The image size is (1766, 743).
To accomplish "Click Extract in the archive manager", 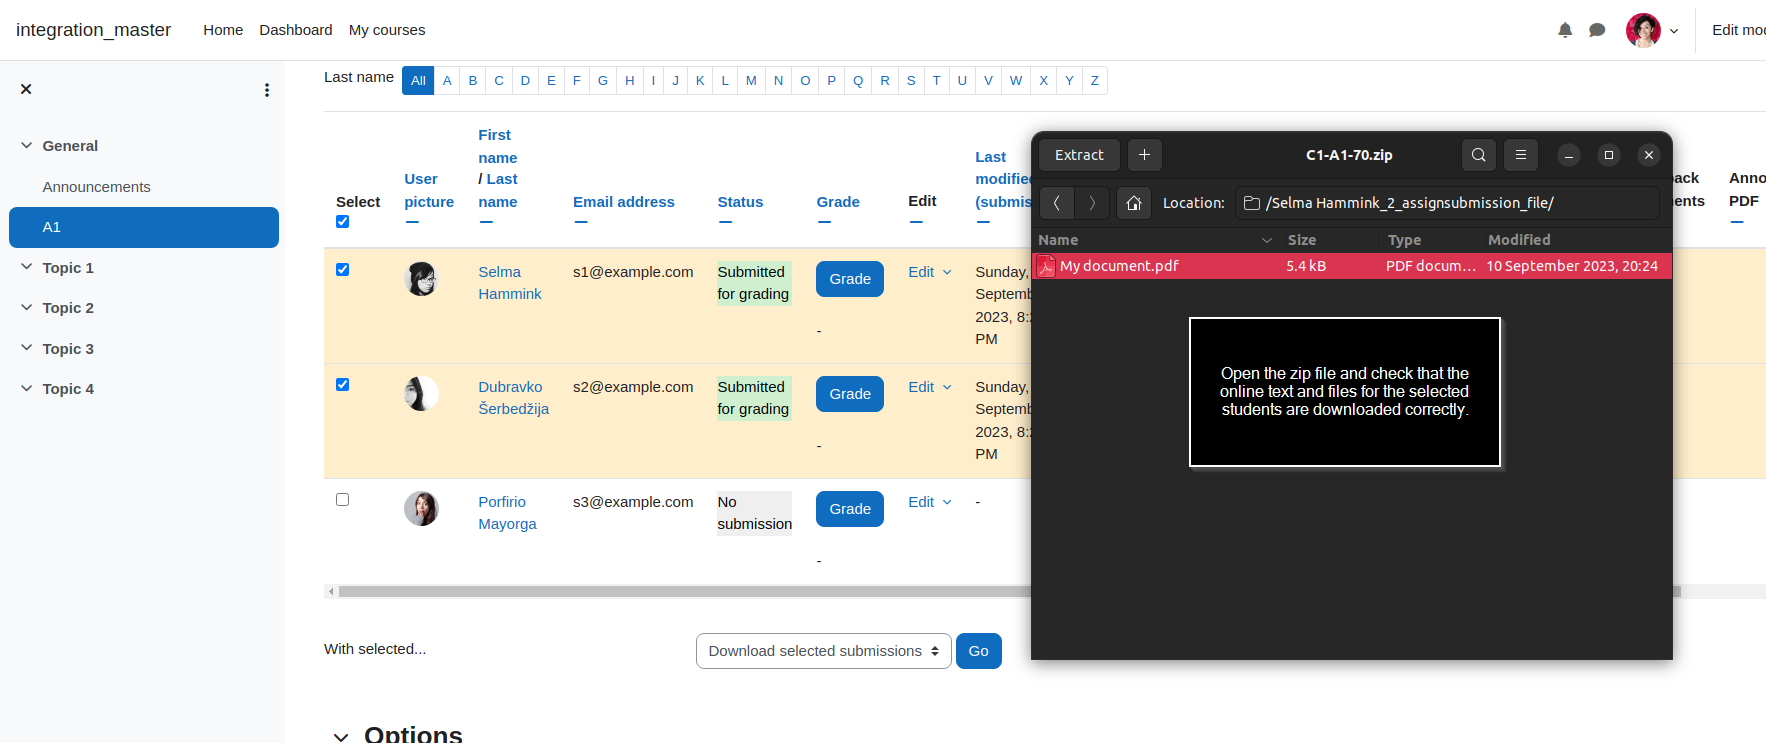I will 1079,155.
